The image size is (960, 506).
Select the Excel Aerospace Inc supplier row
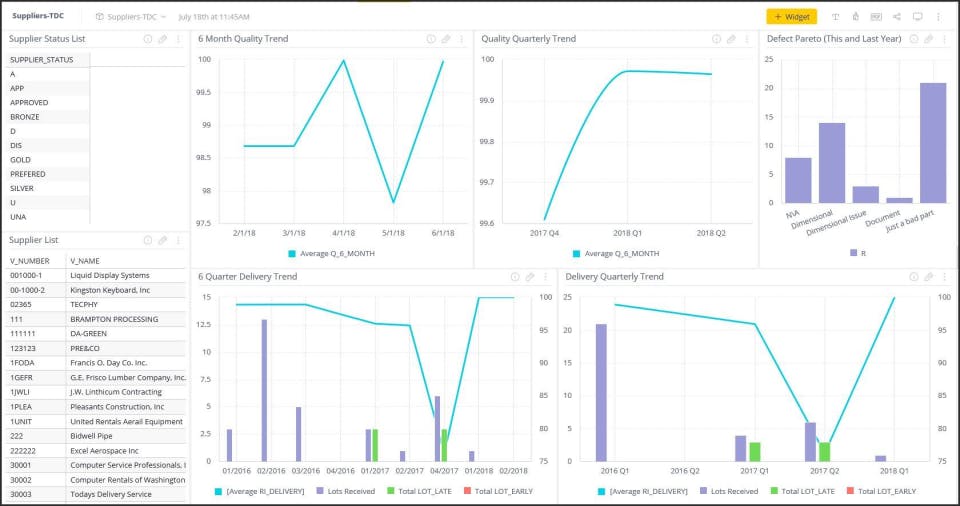pos(96,451)
